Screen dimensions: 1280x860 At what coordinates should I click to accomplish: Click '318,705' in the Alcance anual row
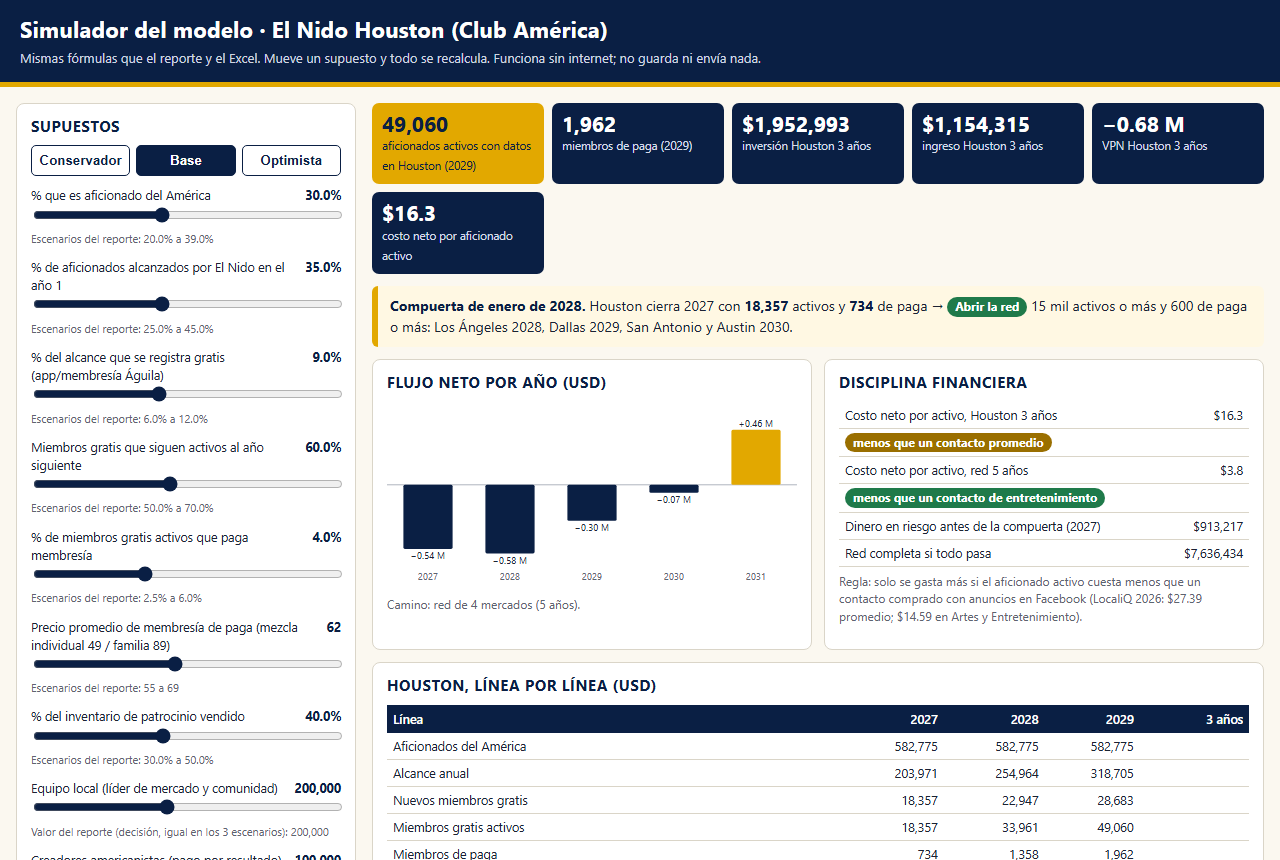pos(1112,774)
